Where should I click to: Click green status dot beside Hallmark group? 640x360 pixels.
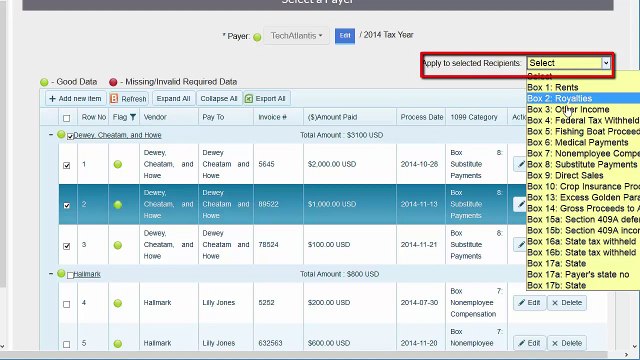(x=61, y=273)
